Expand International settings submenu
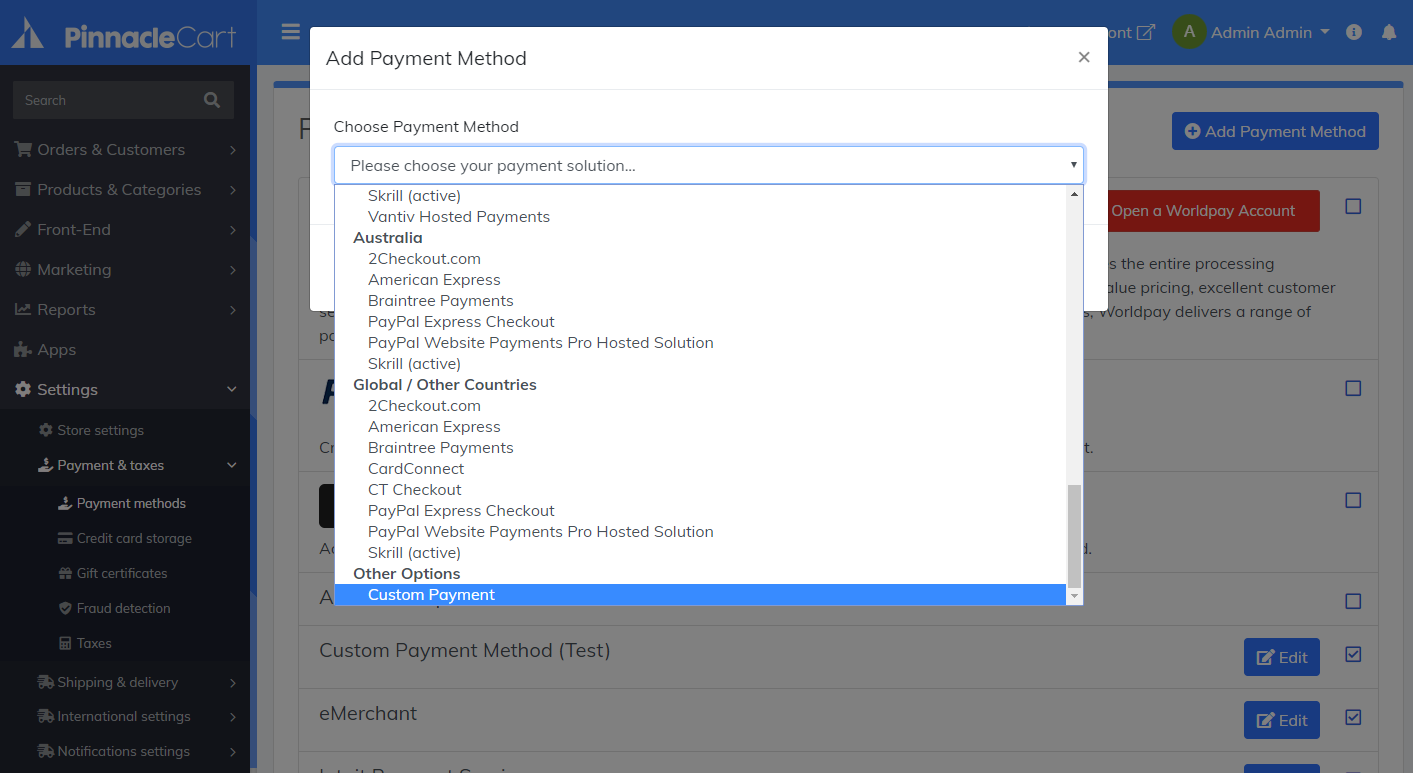 point(125,716)
